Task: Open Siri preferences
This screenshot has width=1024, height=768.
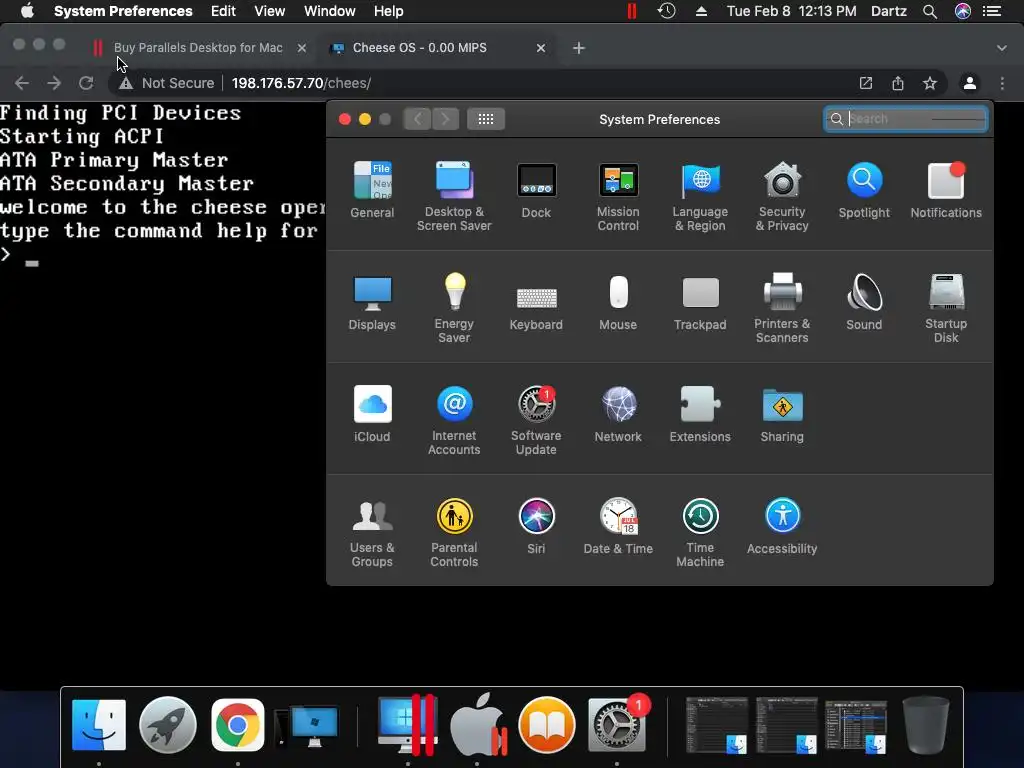Action: point(536,526)
